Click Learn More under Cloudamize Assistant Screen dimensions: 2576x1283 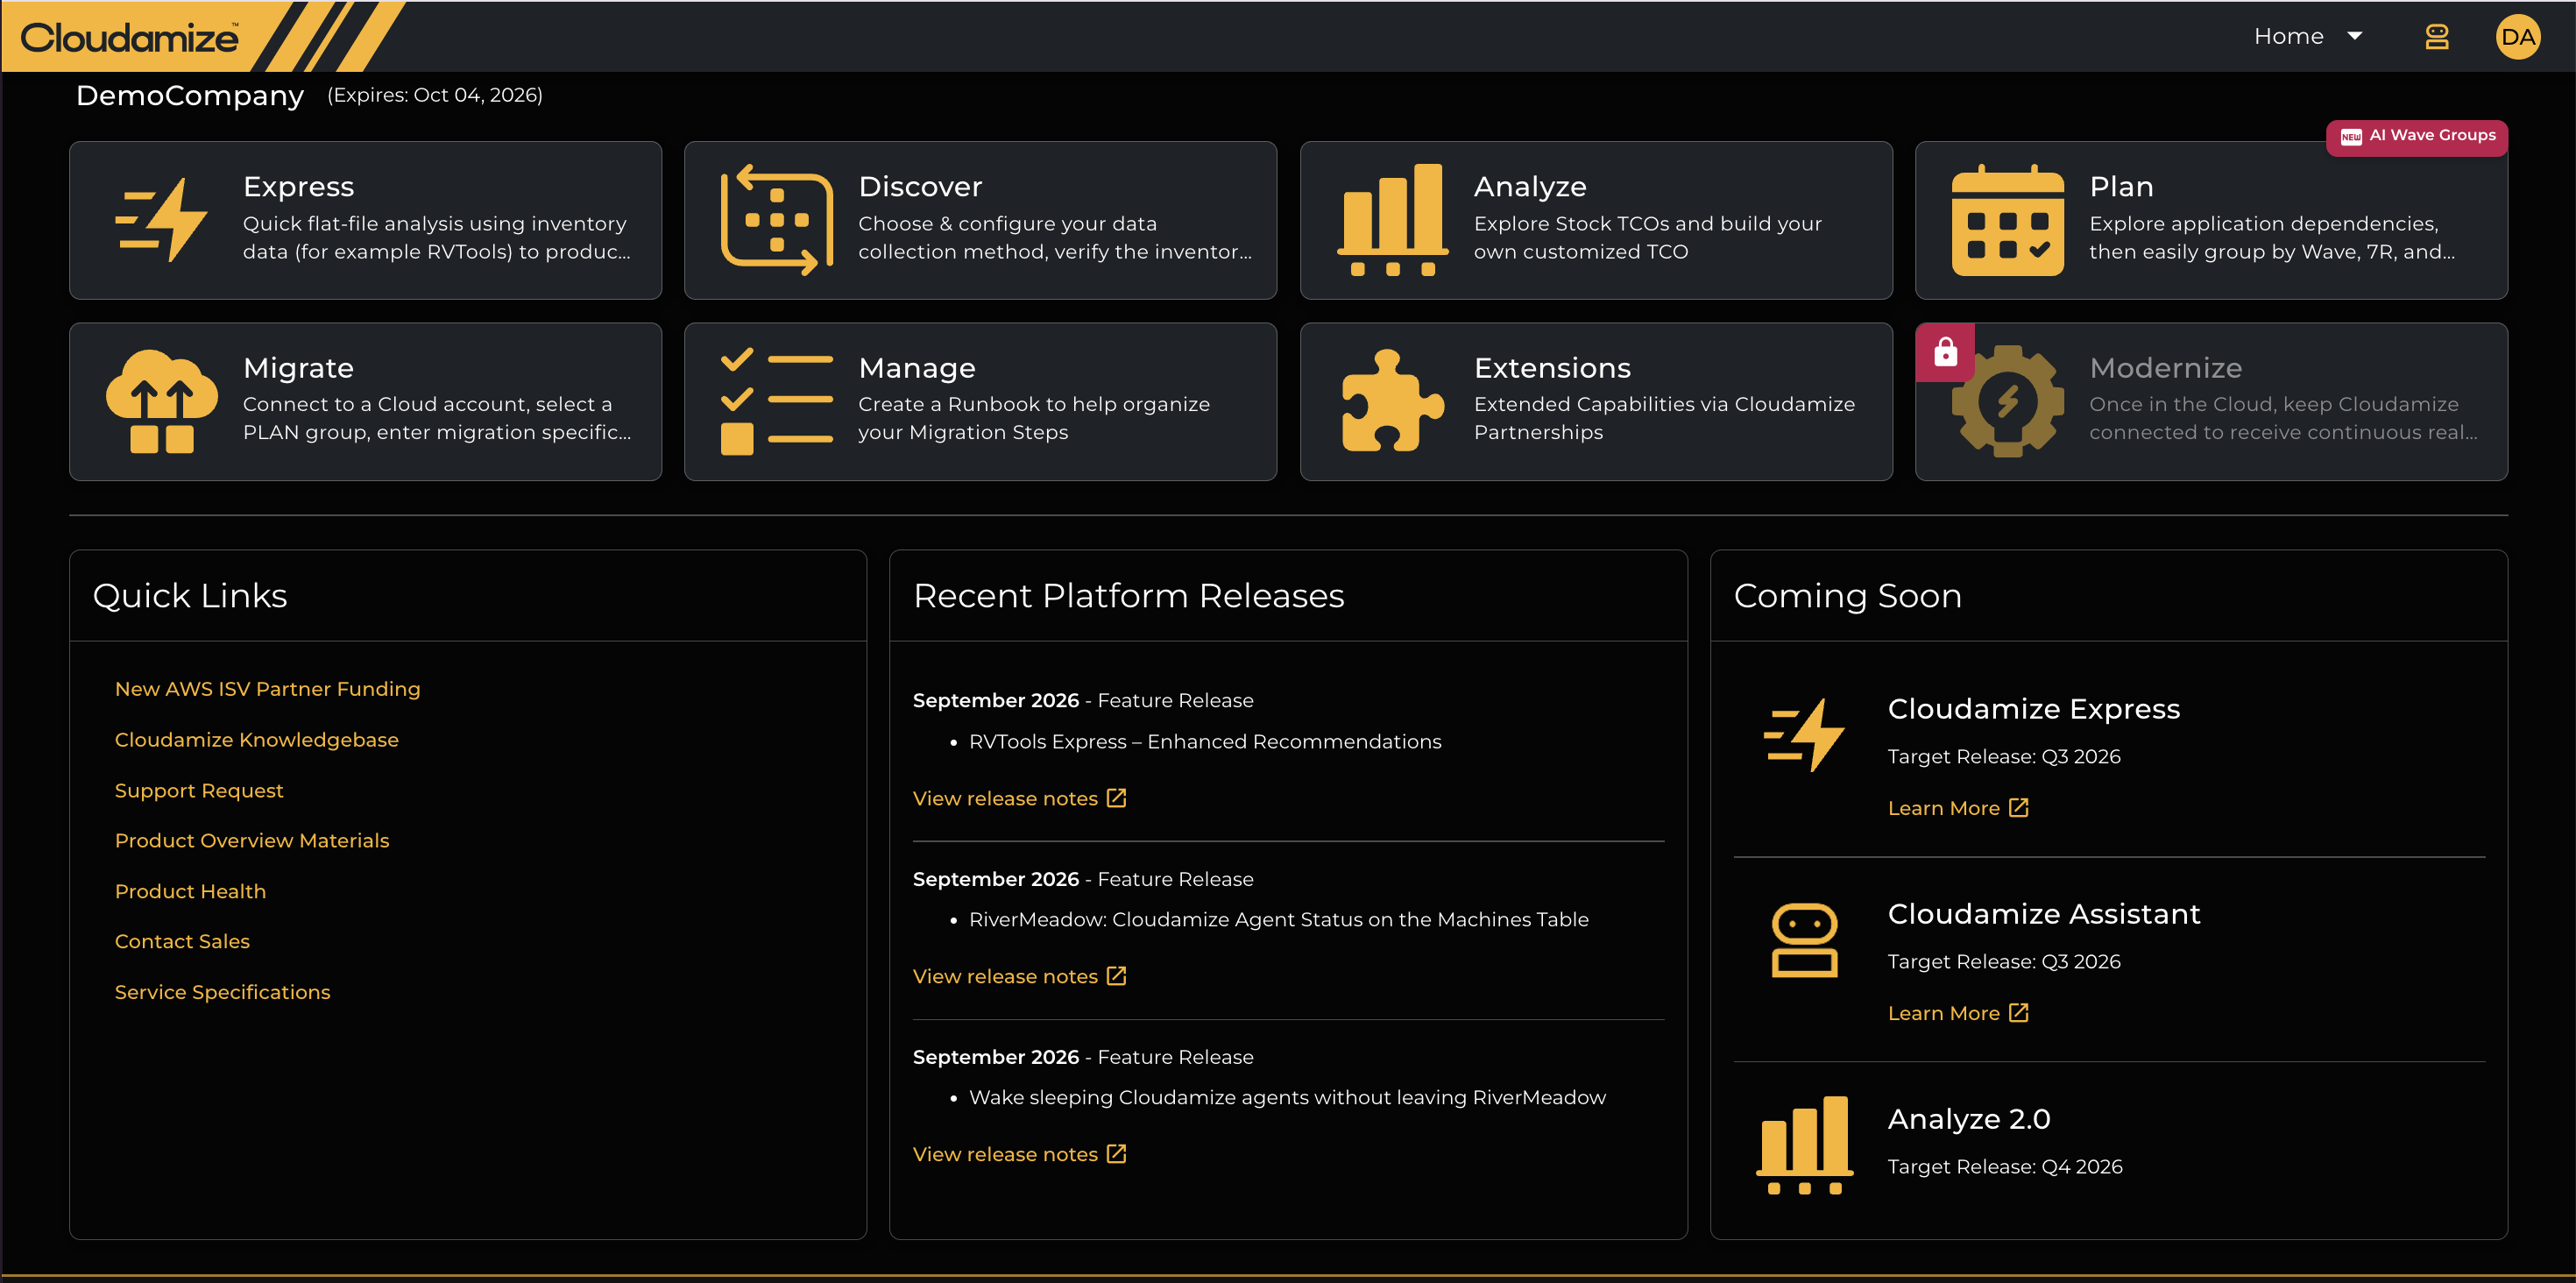point(1957,1013)
